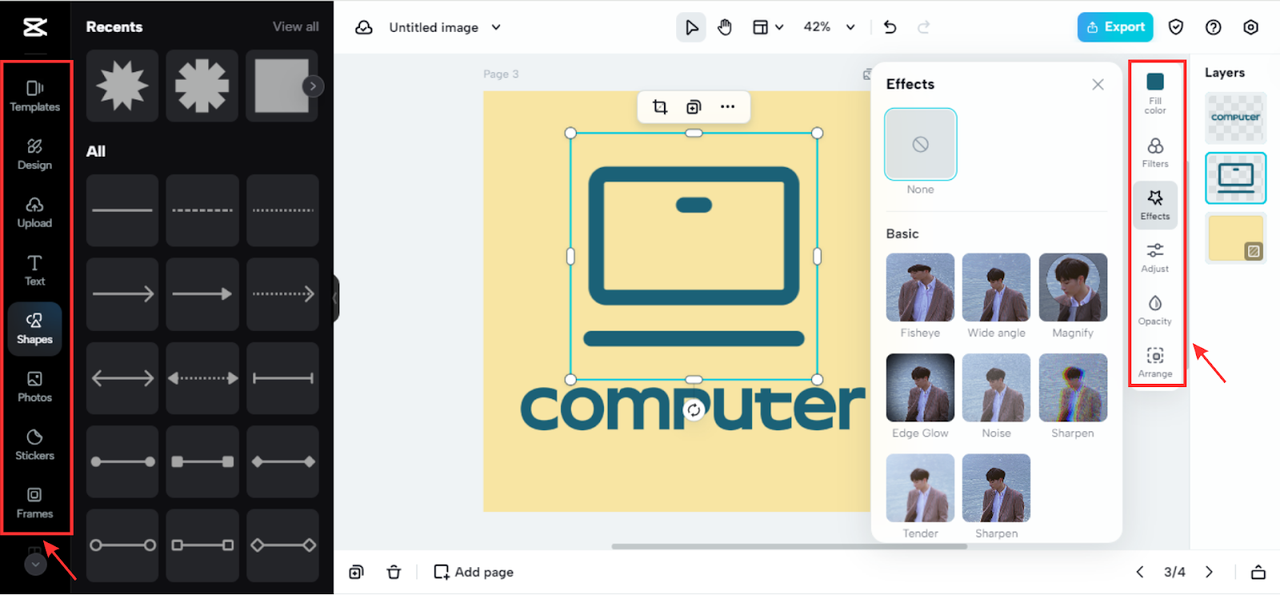Open the Text sidebar panel
Image resolution: width=1280 pixels, height=595 pixels.
click(35, 270)
